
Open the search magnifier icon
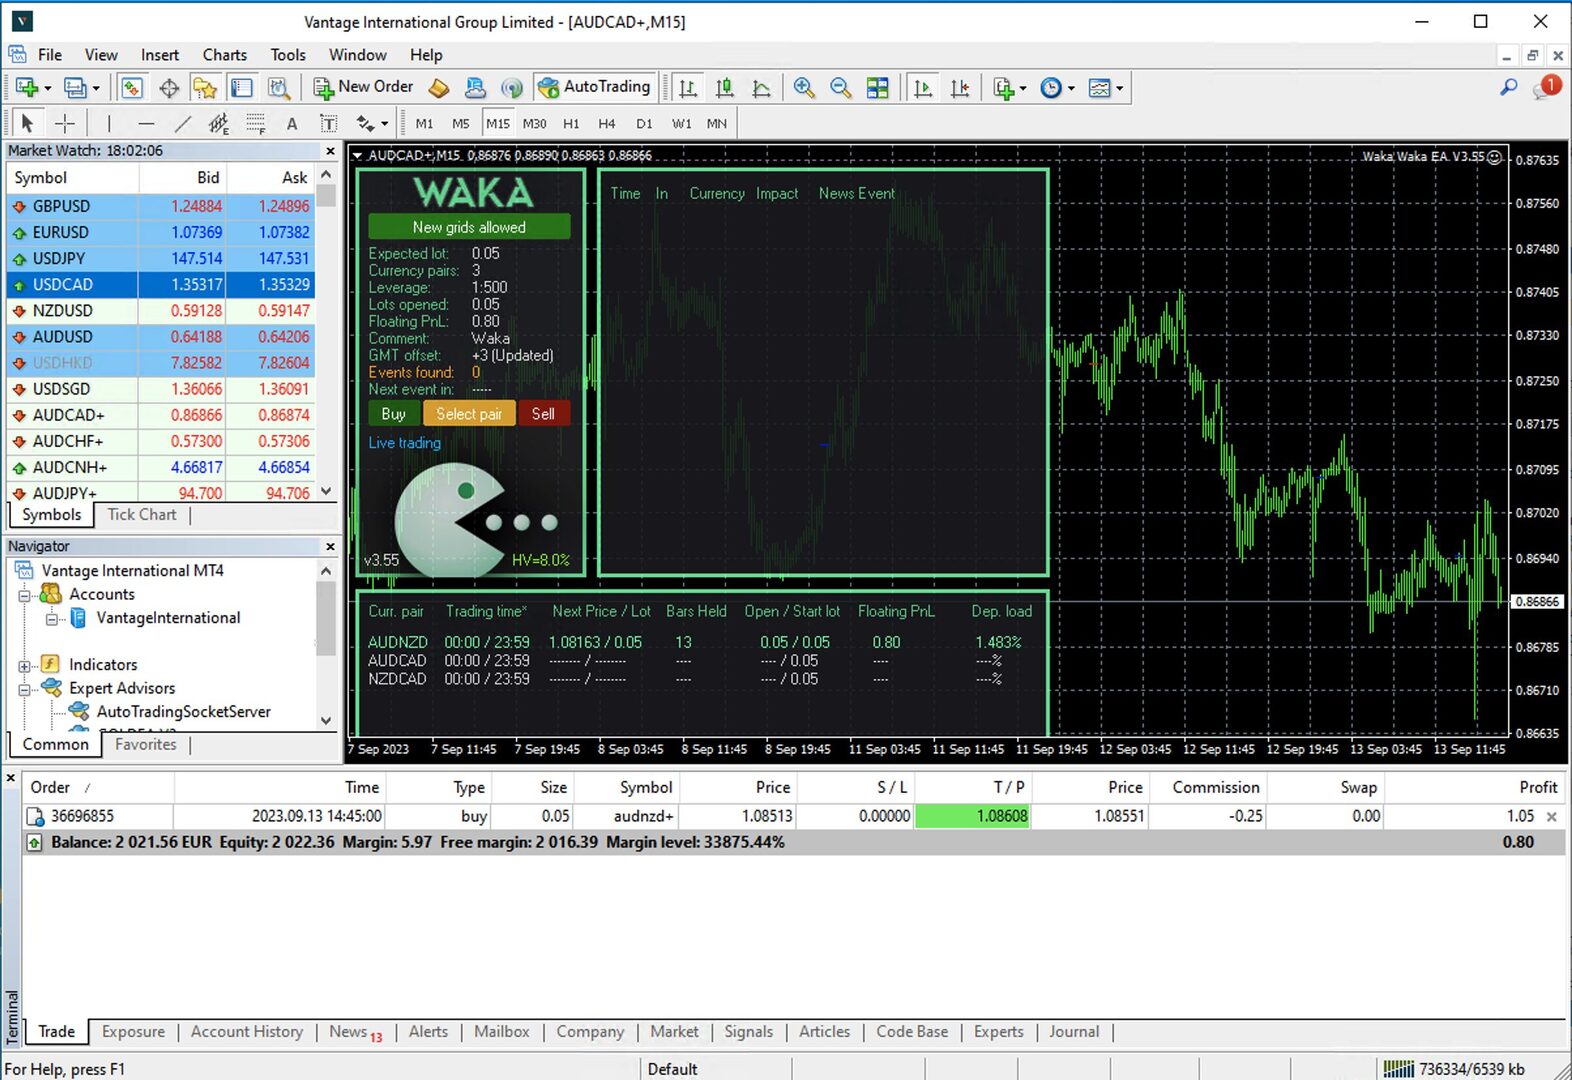pyautogui.click(x=1509, y=88)
